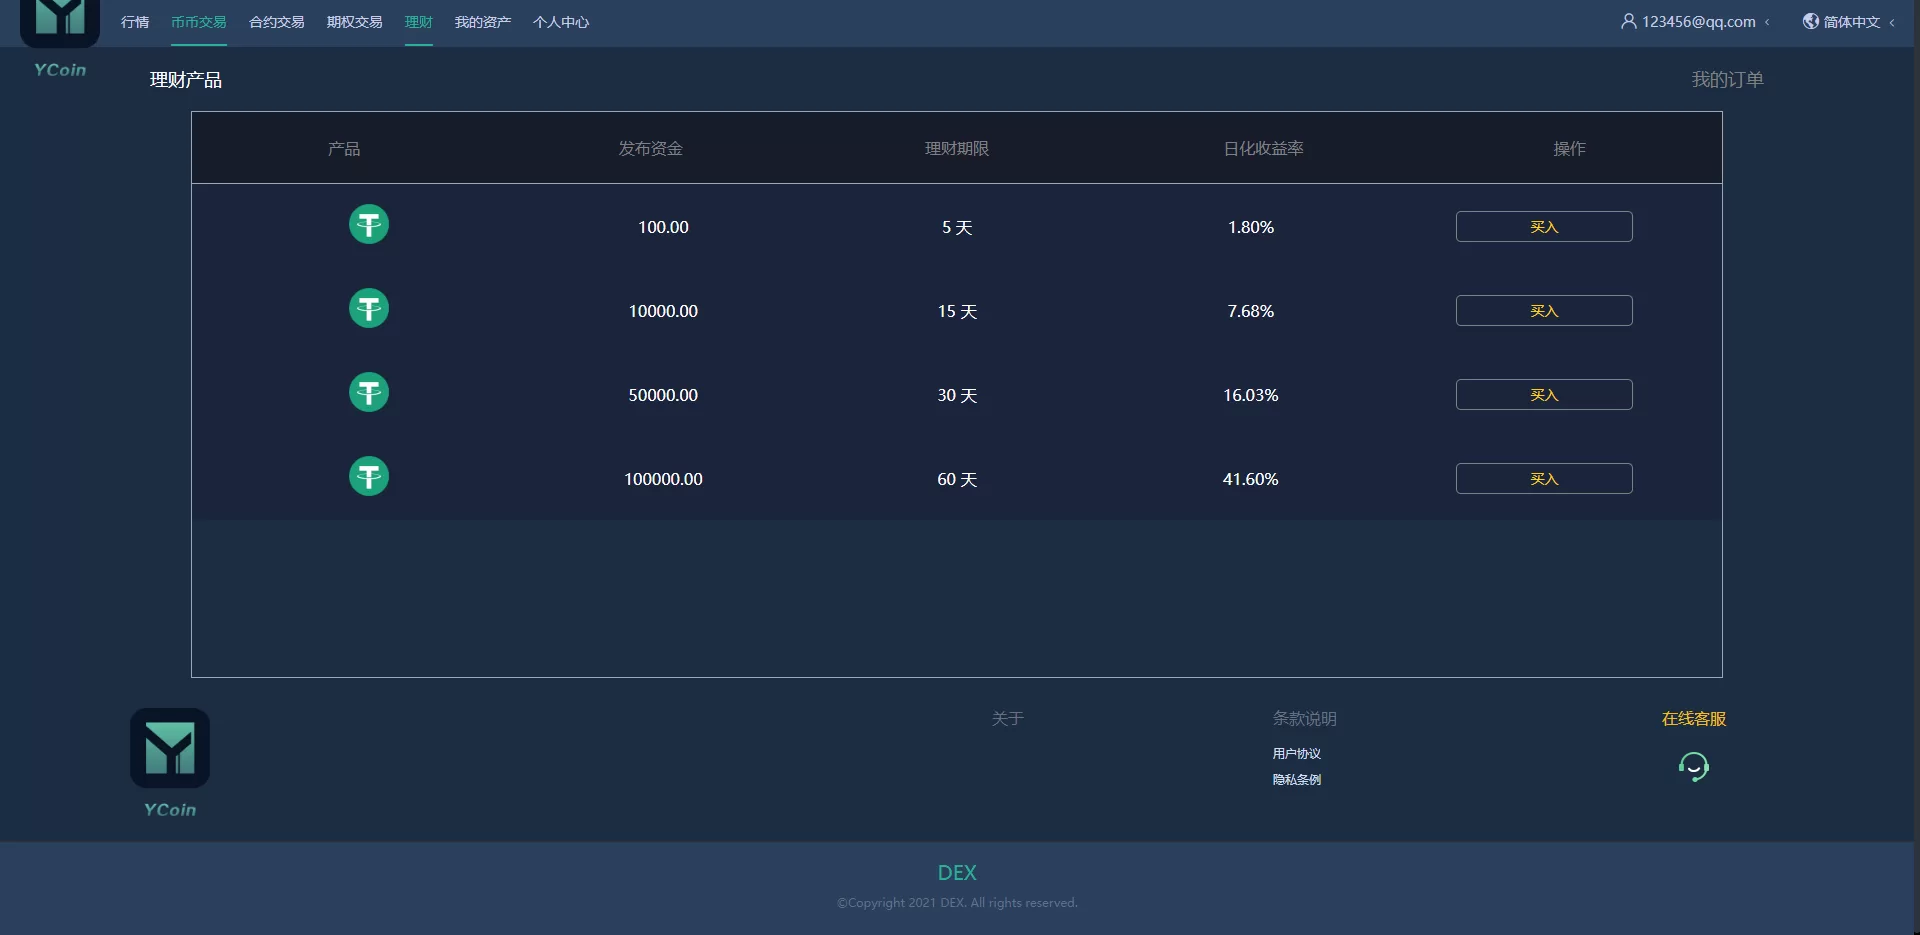1920x935 pixels.
Task: Open online customer service headset icon
Action: point(1693,767)
